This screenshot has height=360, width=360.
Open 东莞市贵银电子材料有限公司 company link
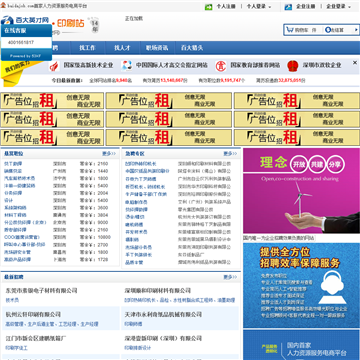[41, 291]
